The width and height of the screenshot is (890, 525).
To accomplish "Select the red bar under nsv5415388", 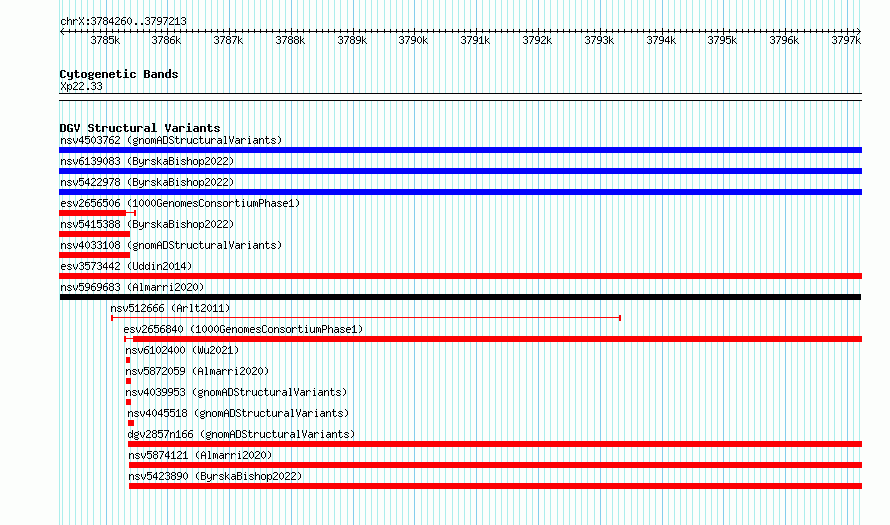I will pos(94,234).
